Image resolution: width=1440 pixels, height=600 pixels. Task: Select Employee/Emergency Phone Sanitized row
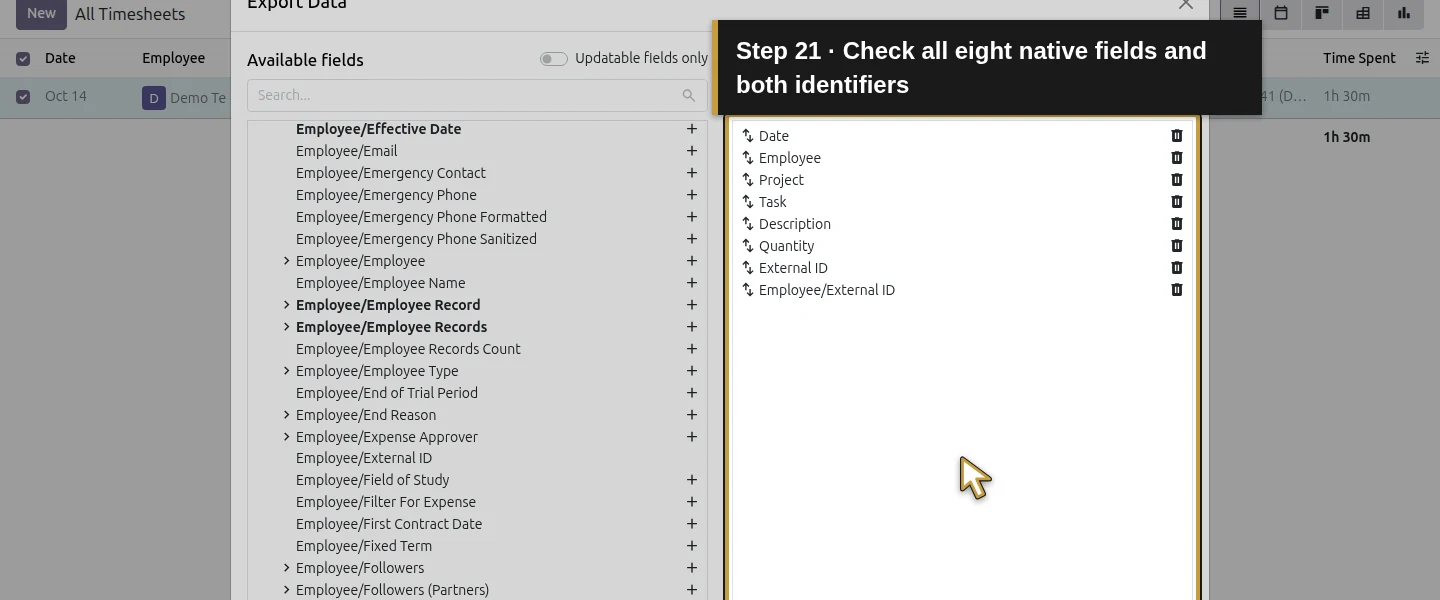coord(416,239)
